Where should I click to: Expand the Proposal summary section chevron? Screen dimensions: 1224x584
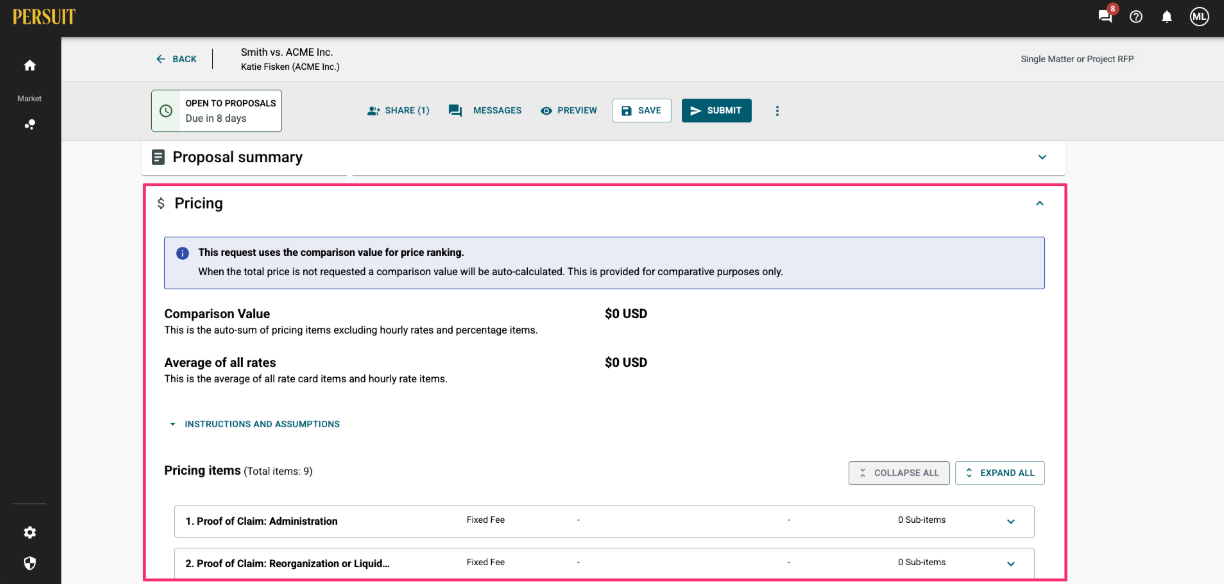click(1042, 157)
